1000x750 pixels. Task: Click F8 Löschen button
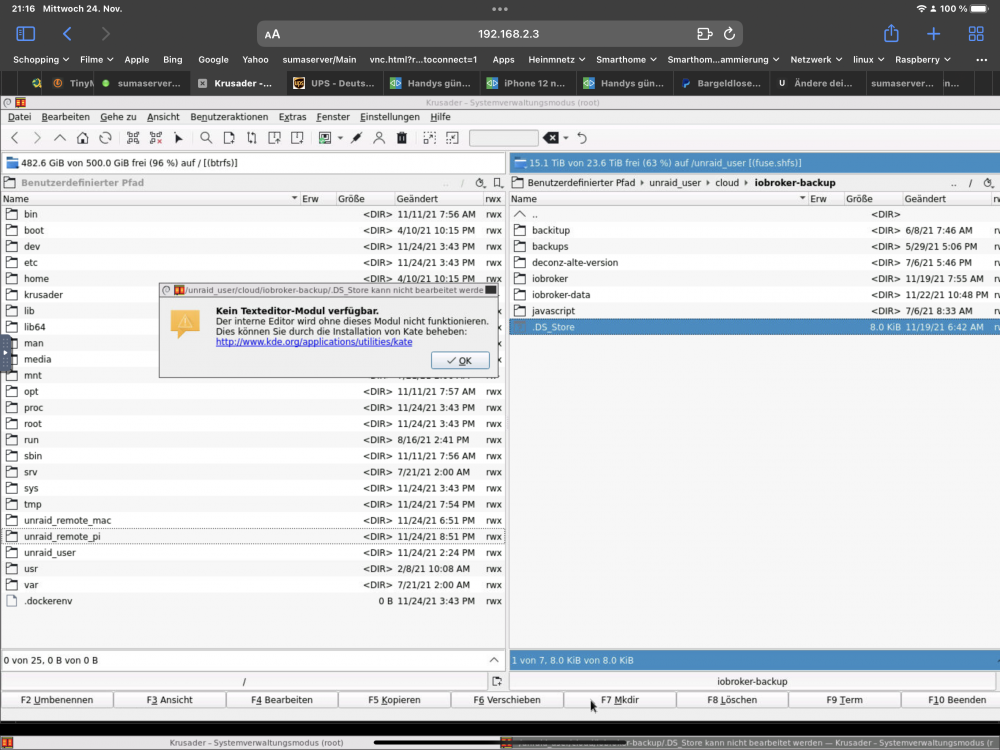pyautogui.click(x=732, y=700)
